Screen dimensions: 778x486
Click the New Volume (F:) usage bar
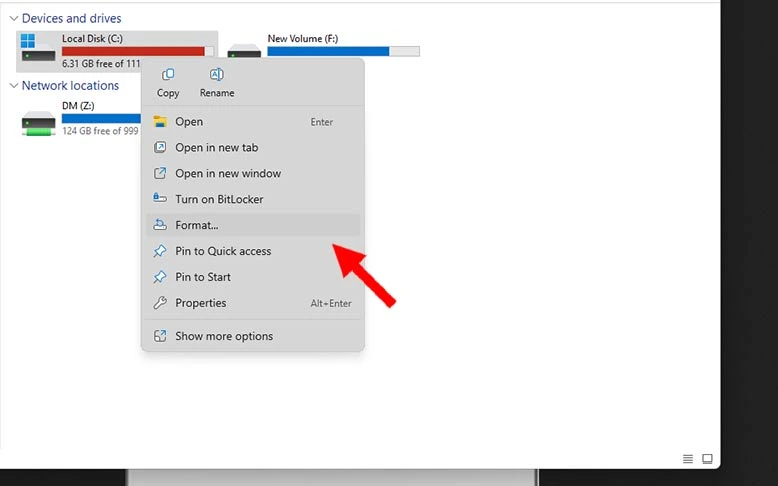[x=343, y=52]
